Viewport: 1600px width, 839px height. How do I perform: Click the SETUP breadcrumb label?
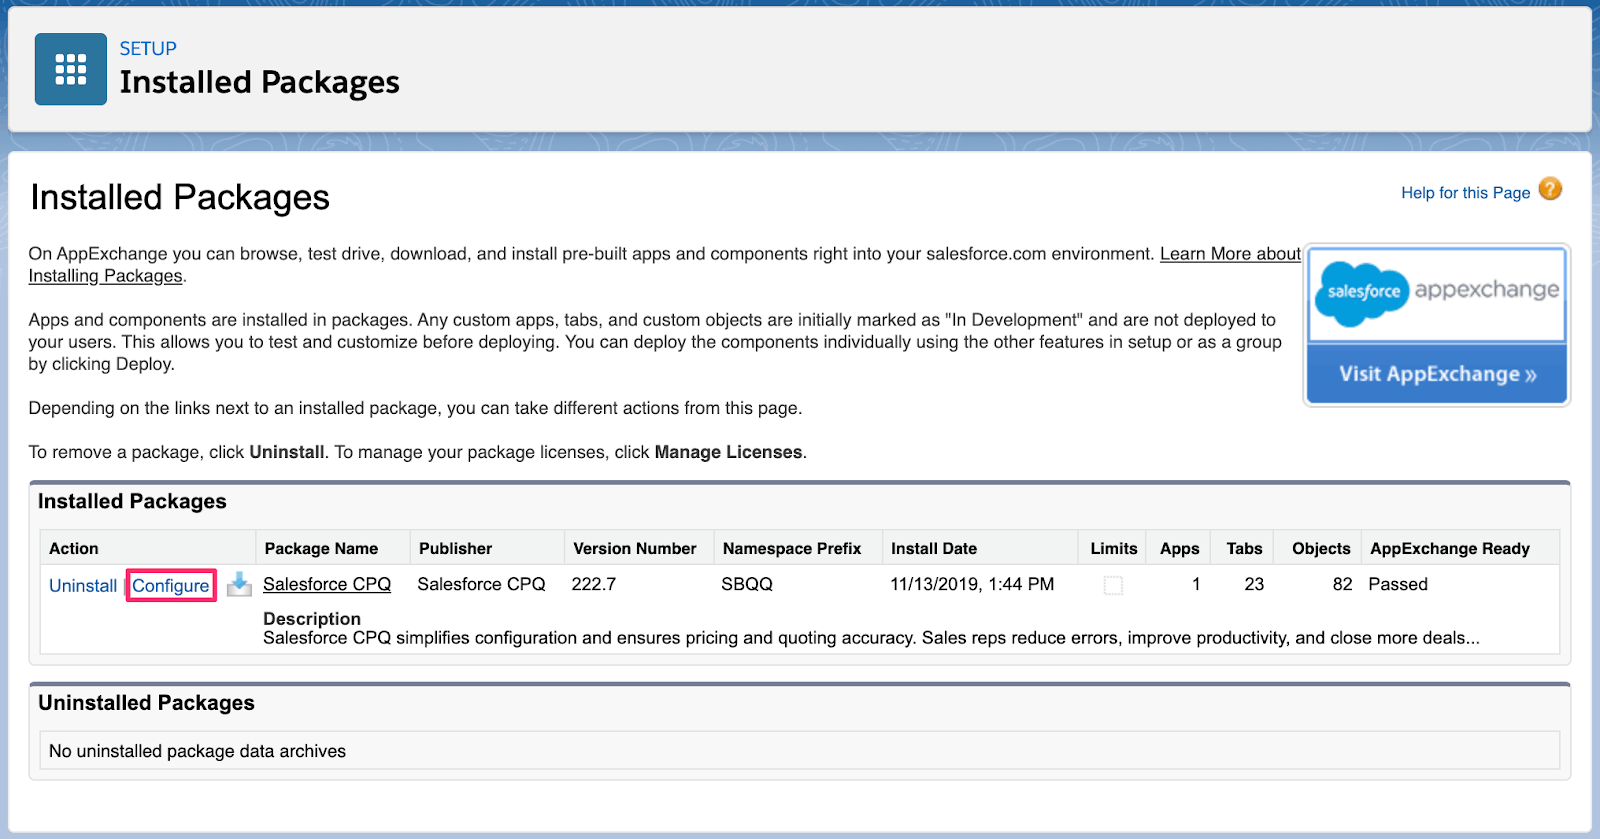coord(148,48)
